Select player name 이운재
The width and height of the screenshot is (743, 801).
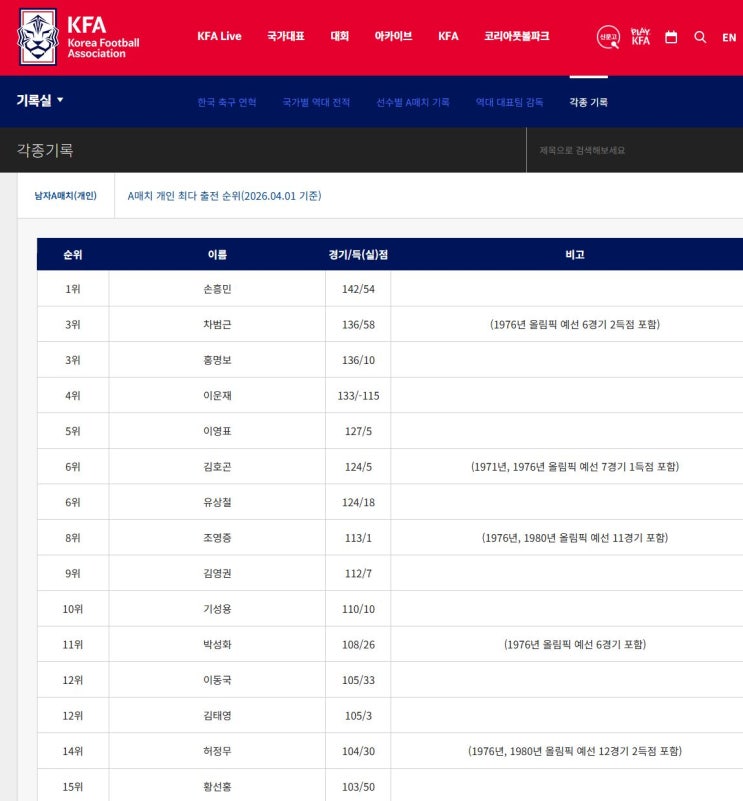[x=217, y=395]
